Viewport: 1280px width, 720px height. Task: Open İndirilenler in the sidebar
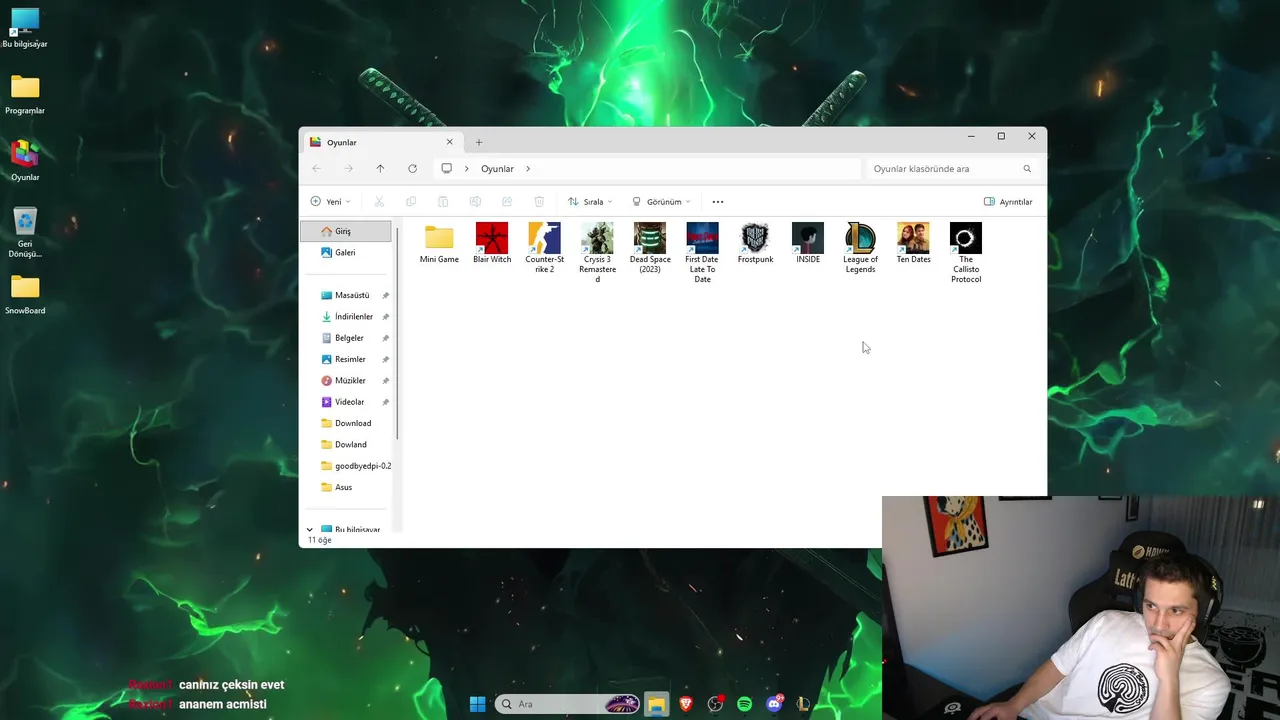click(x=346, y=316)
